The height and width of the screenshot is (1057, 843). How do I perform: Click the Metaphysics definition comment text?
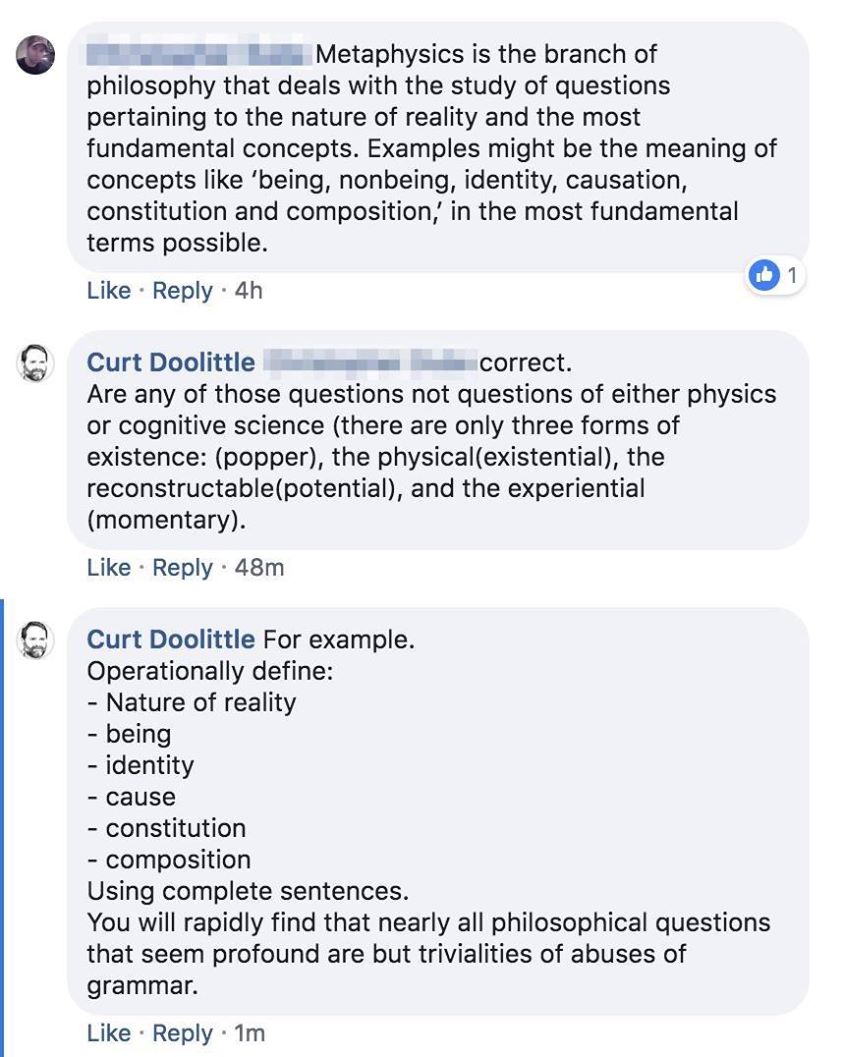tap(430, 150)
